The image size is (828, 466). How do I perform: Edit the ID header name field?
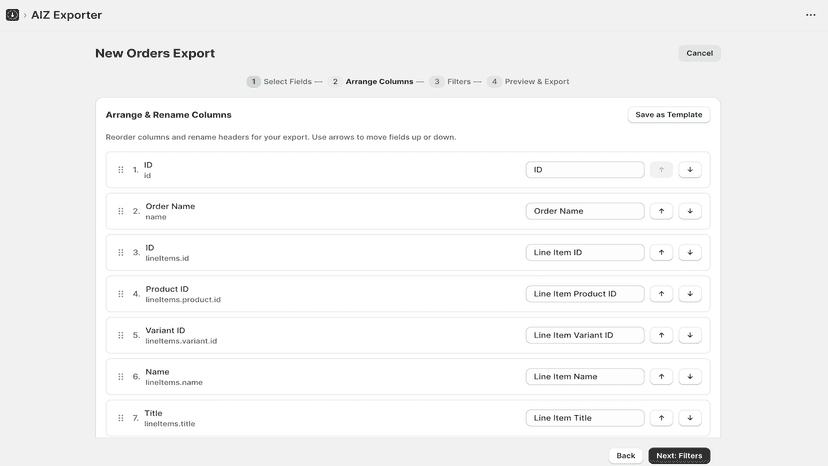click(585, 170)
